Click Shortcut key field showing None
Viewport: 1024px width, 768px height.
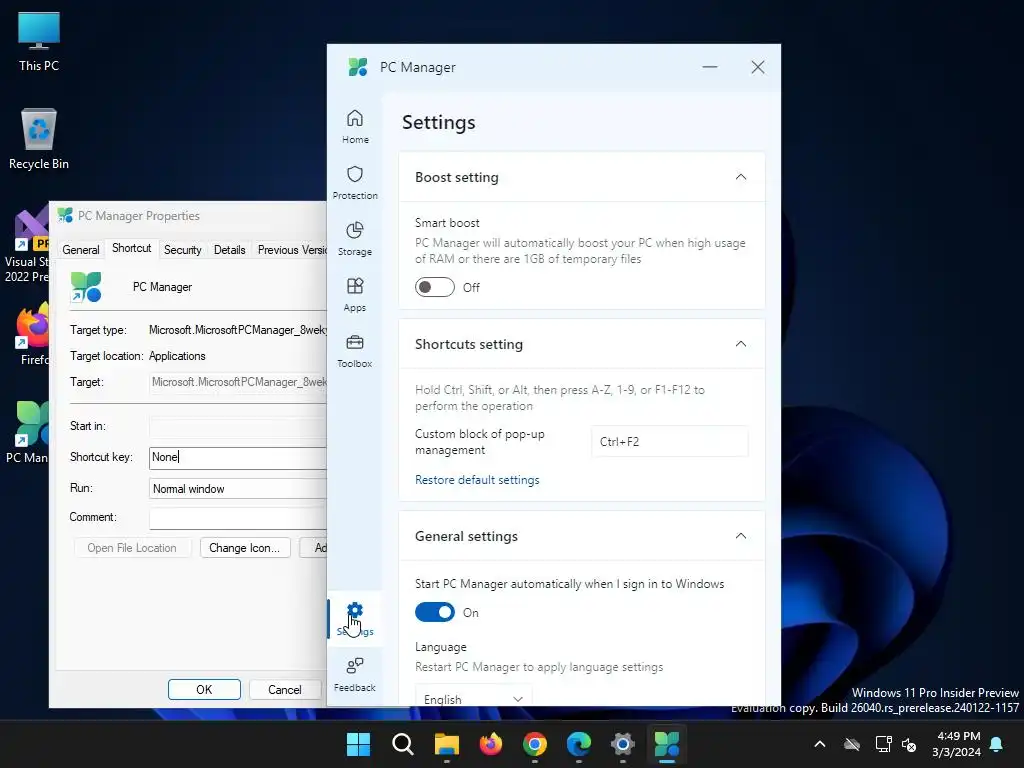coord(238,458)
